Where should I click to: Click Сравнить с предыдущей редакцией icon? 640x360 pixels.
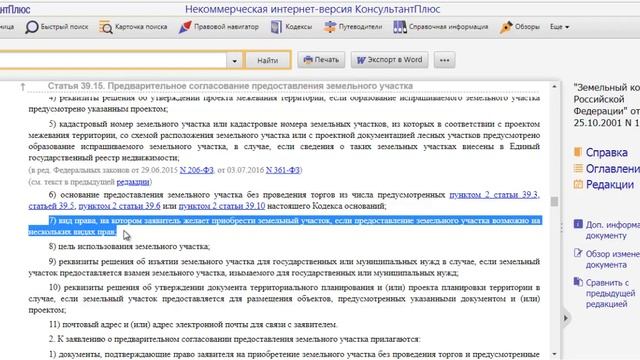[578, 282]
